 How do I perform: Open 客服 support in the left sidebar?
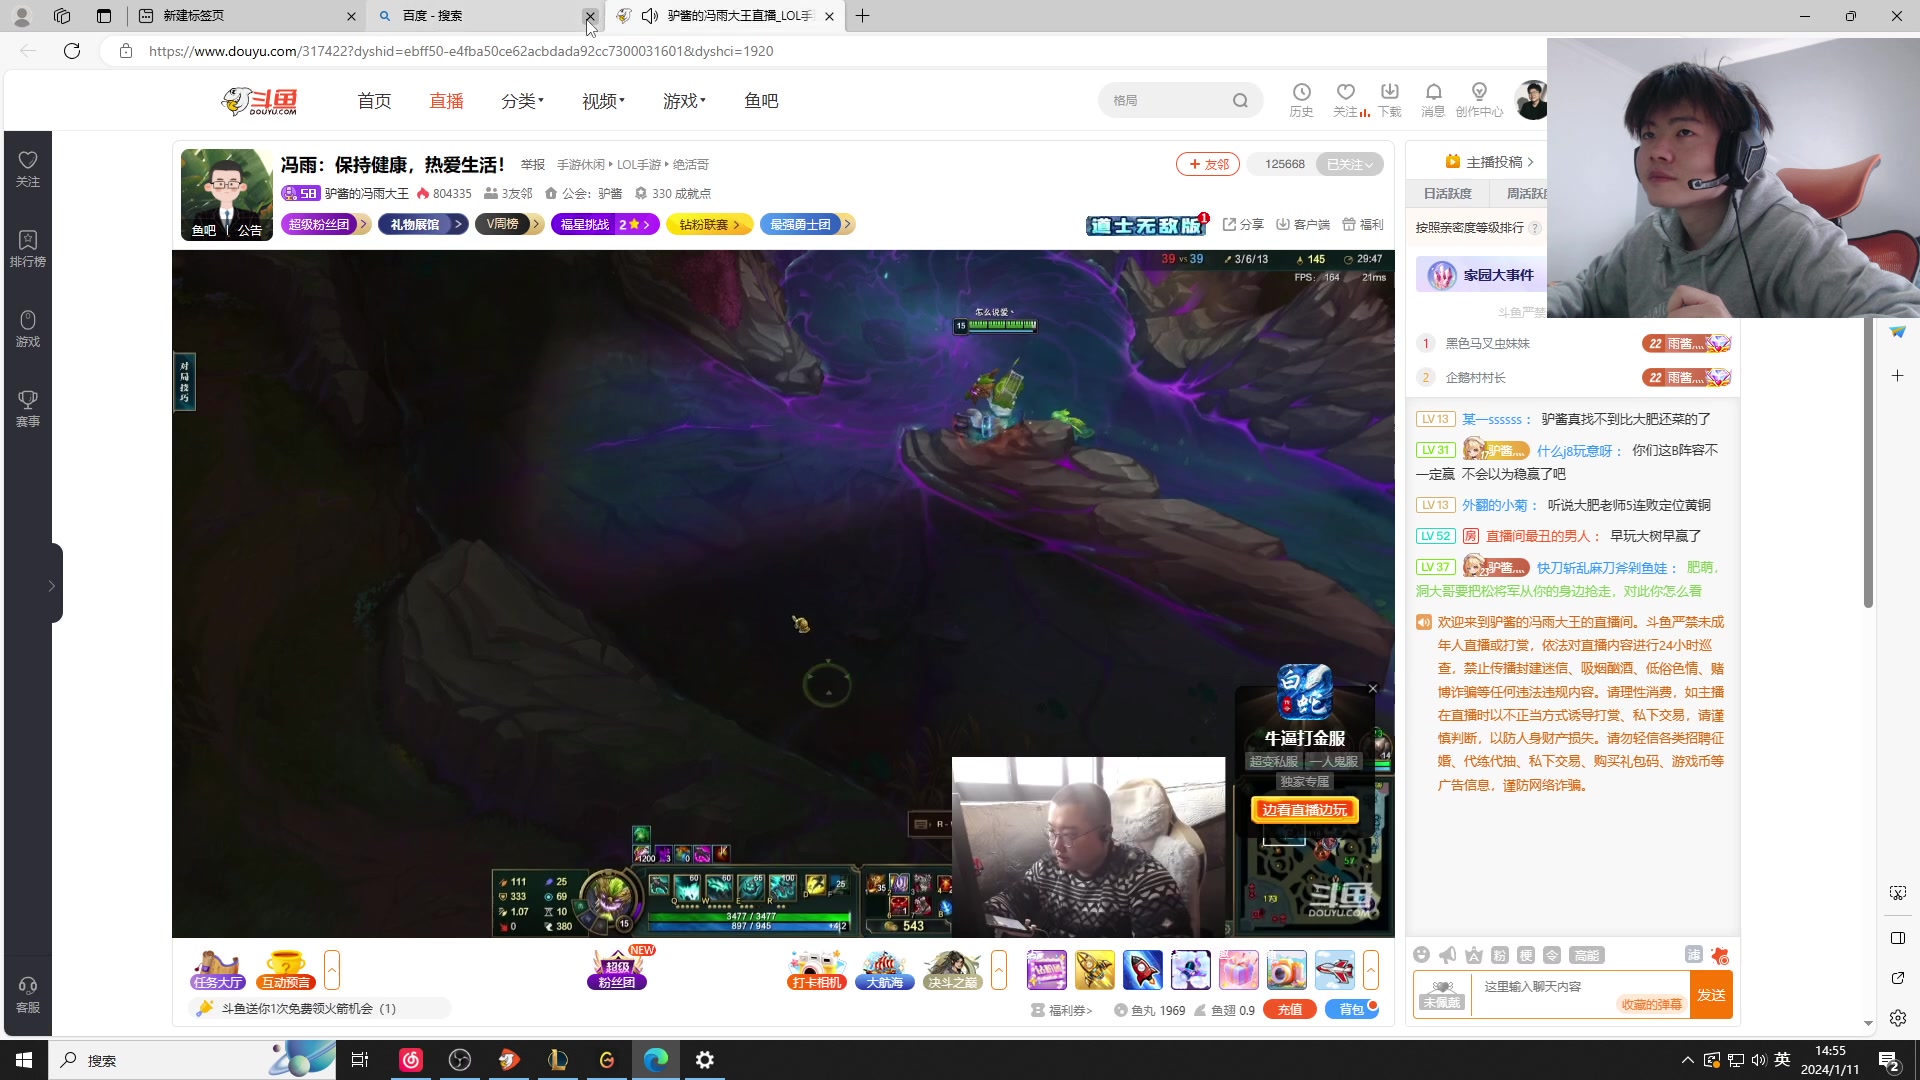[28, 995]
